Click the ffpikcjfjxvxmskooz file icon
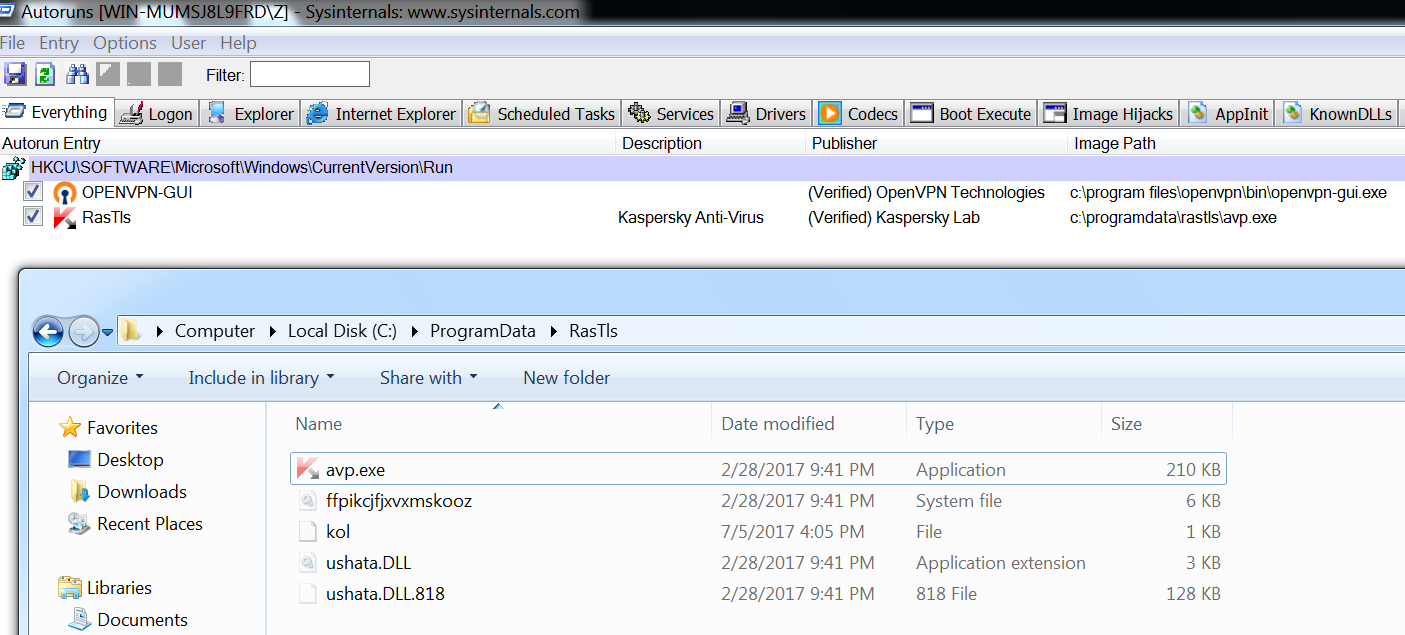Viewport: 1405px width, 635px height. tap(309, 500)
